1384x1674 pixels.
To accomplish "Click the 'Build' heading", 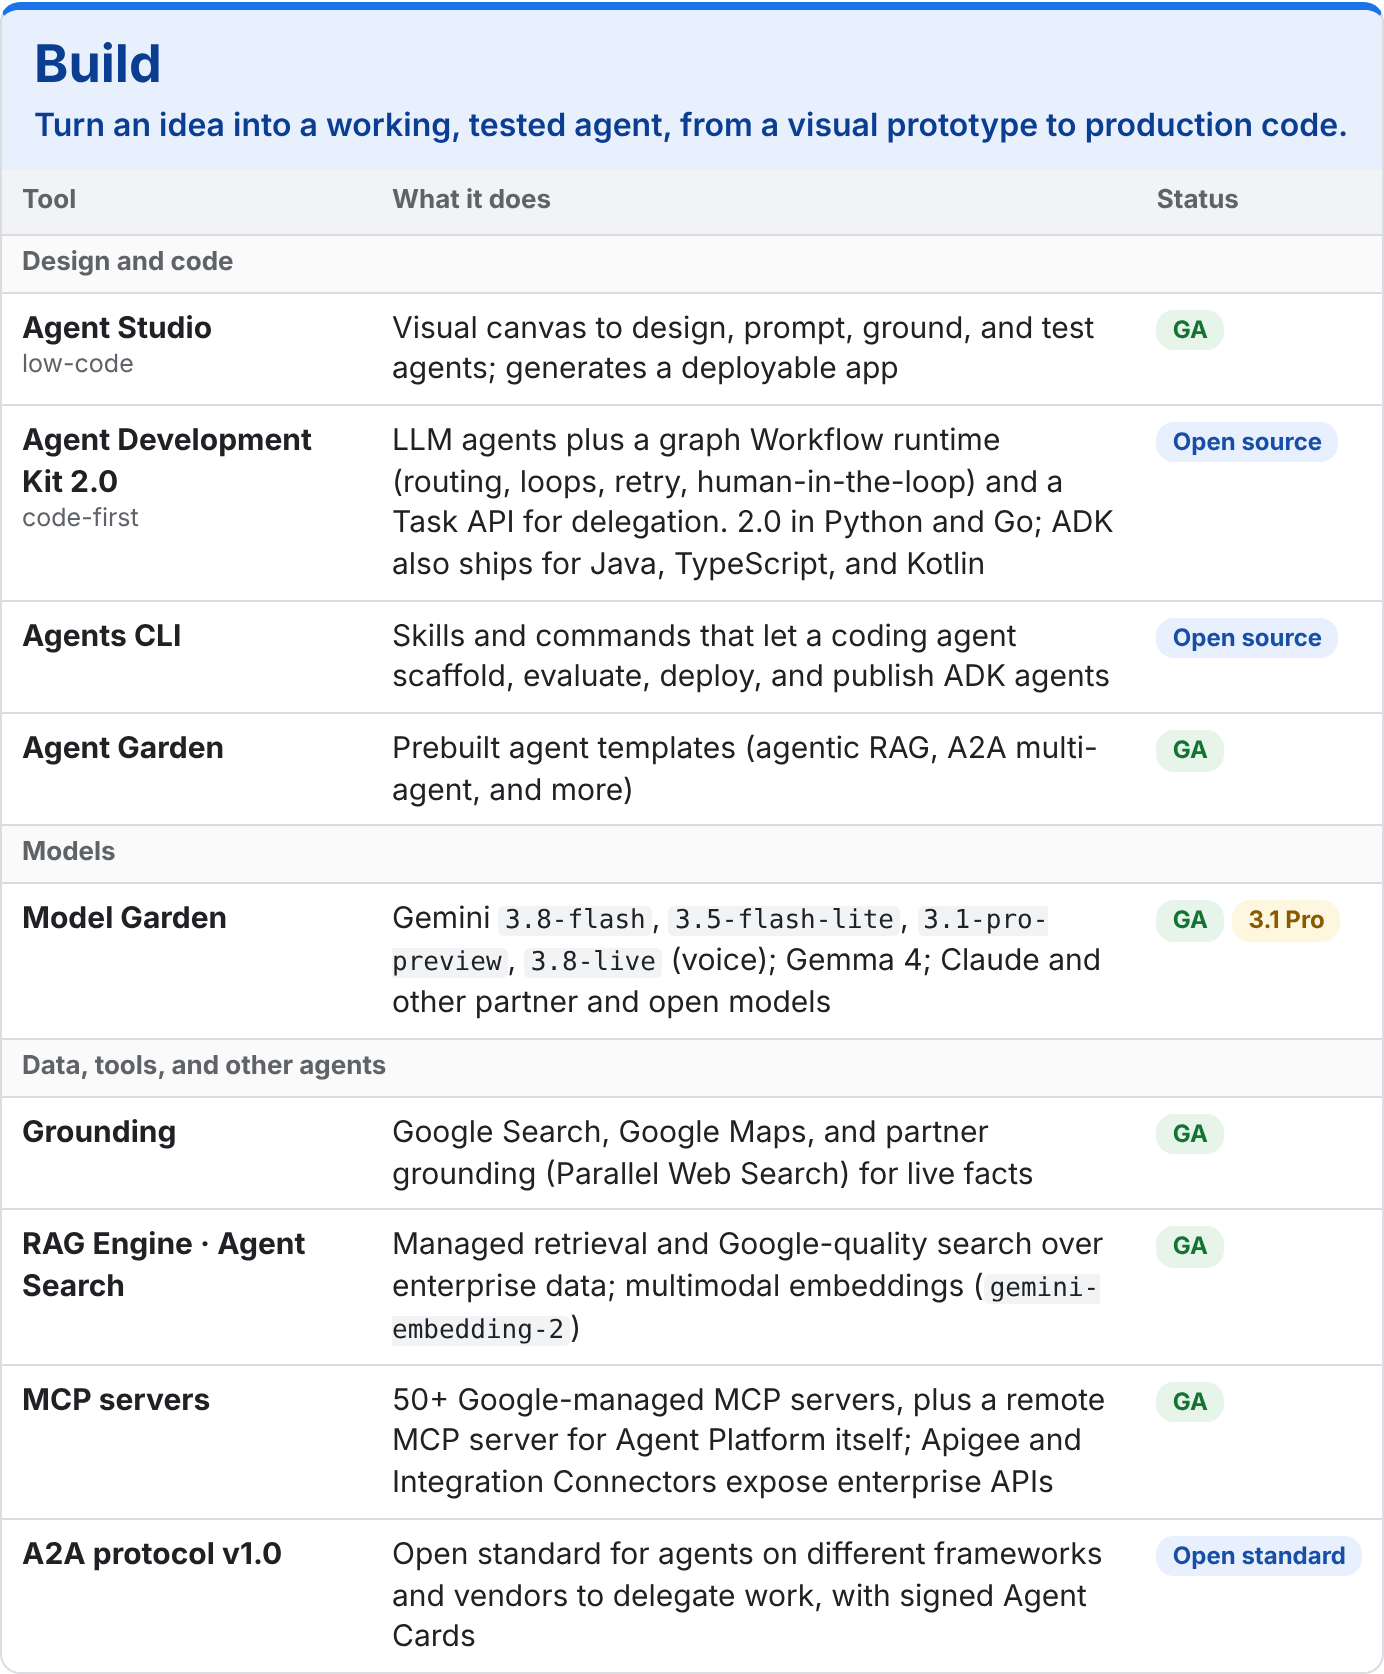I will [x=98, y=64].
